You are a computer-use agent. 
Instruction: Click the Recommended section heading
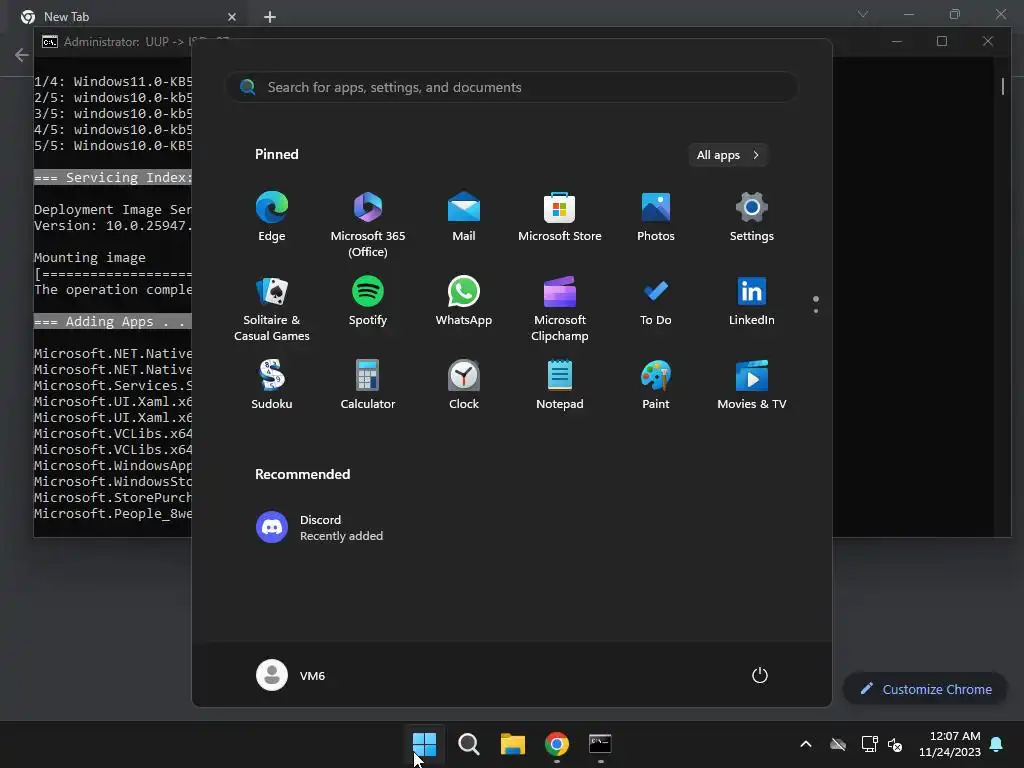click(x=302, y=474)
